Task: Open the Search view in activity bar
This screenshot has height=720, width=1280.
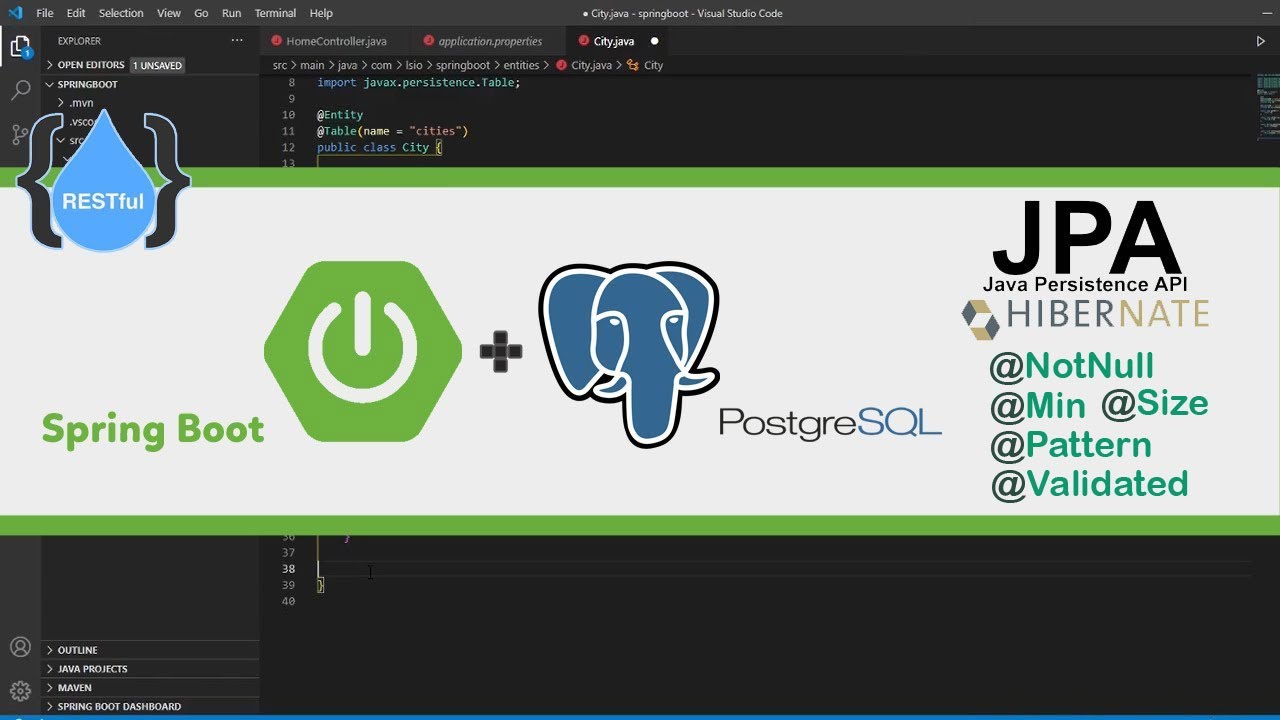Action: point(20,91)
